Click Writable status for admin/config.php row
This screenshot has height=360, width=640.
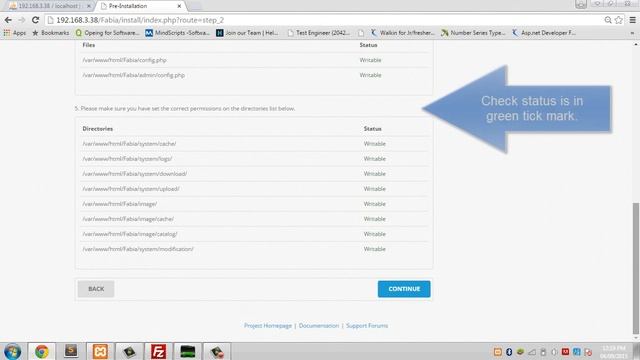371,75
